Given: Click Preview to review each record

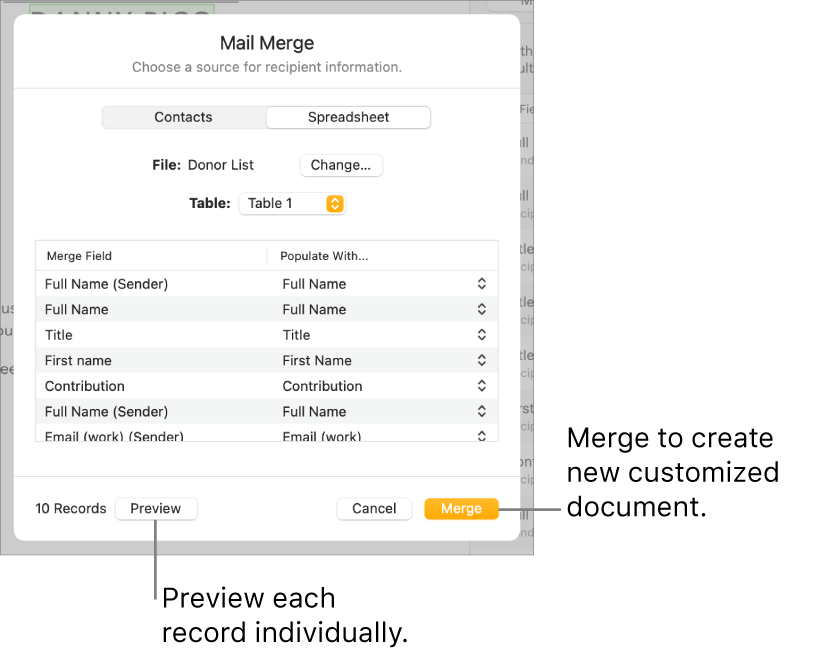Looking at the screenshot, I should [x=155, y=508].
